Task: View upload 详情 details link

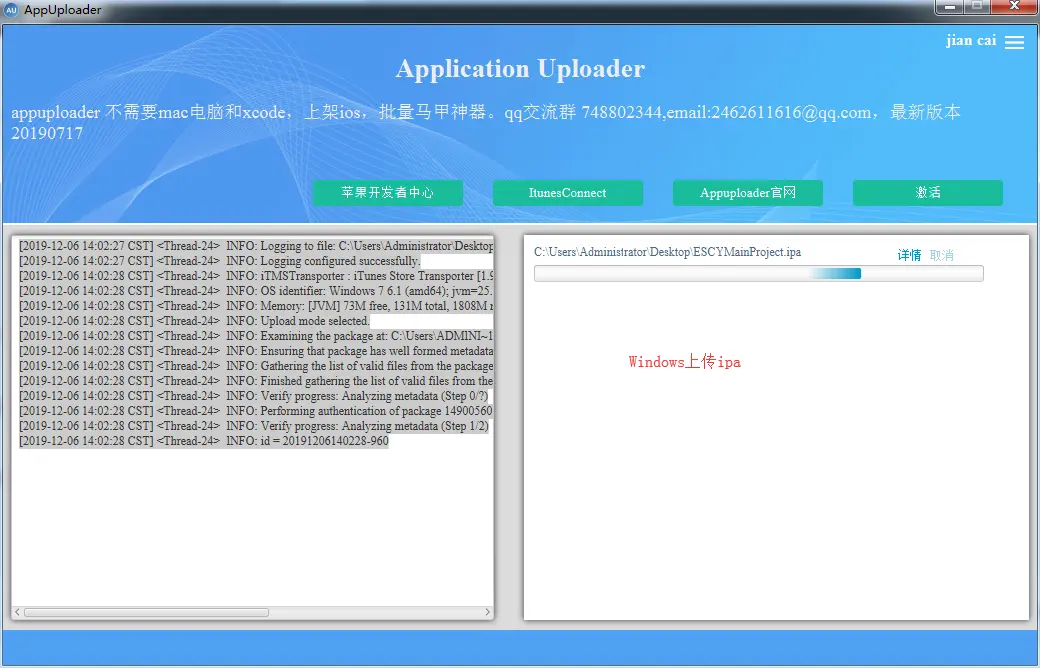Action: click(x=909, y=255)
